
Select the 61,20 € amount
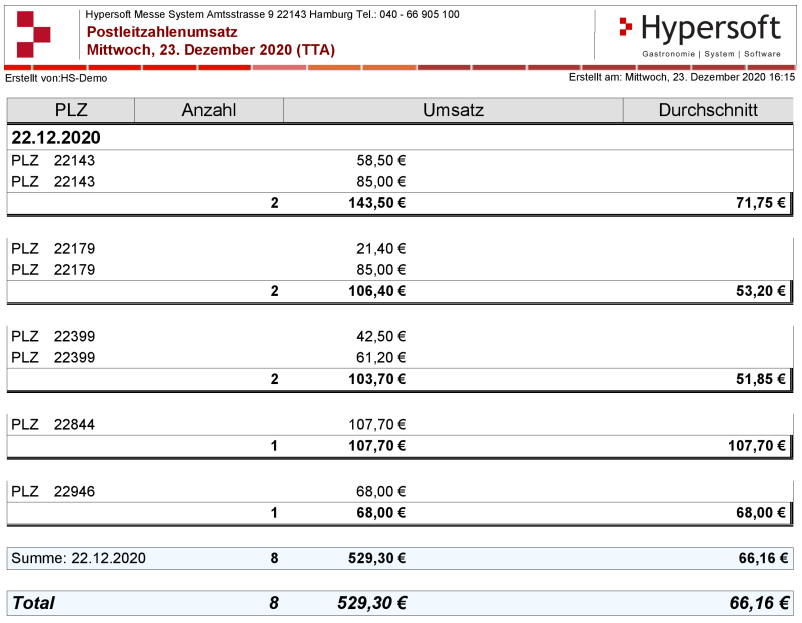point(381,358)
